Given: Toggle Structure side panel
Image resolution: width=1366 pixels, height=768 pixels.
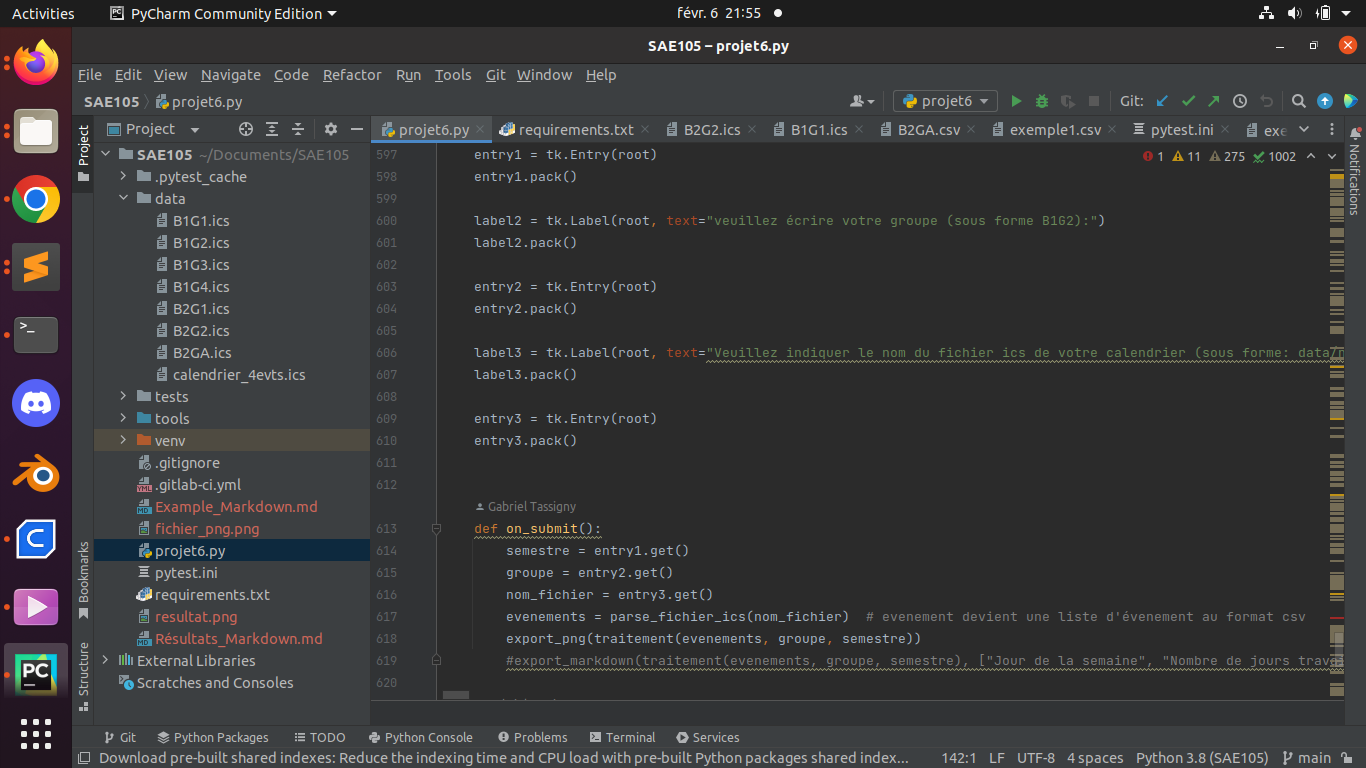Looking at the screenshot, I should (x=84, y=677).
